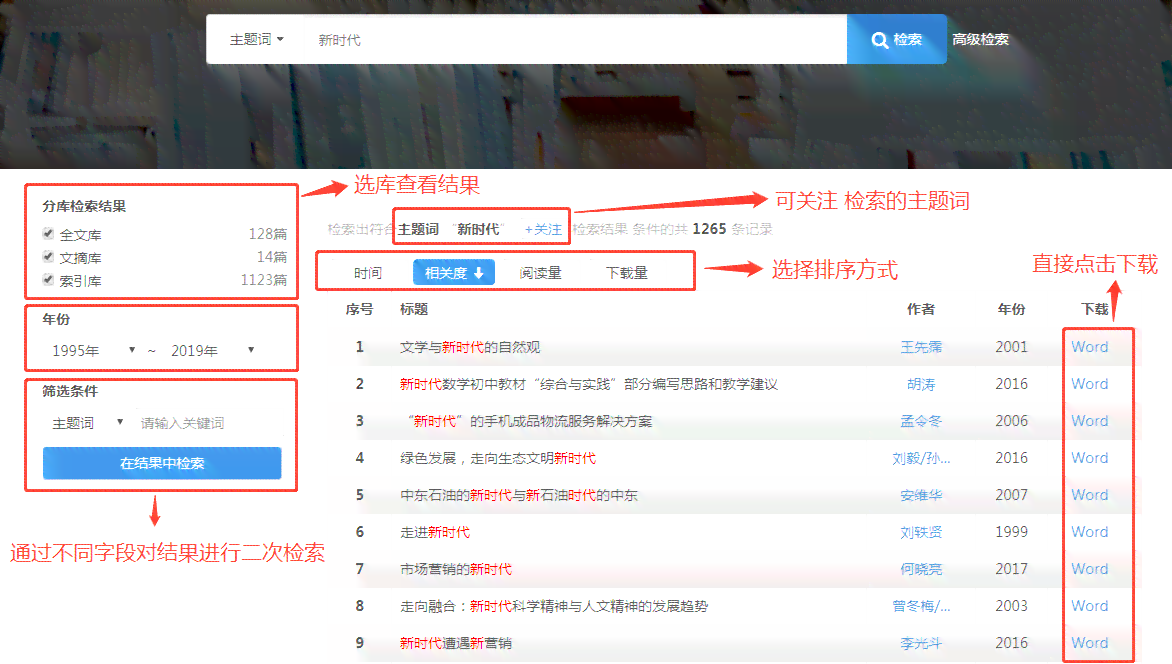This screenshot has width=1172, height=664.
Task: Open author 李光斗 page
Action: pos(921,643)
